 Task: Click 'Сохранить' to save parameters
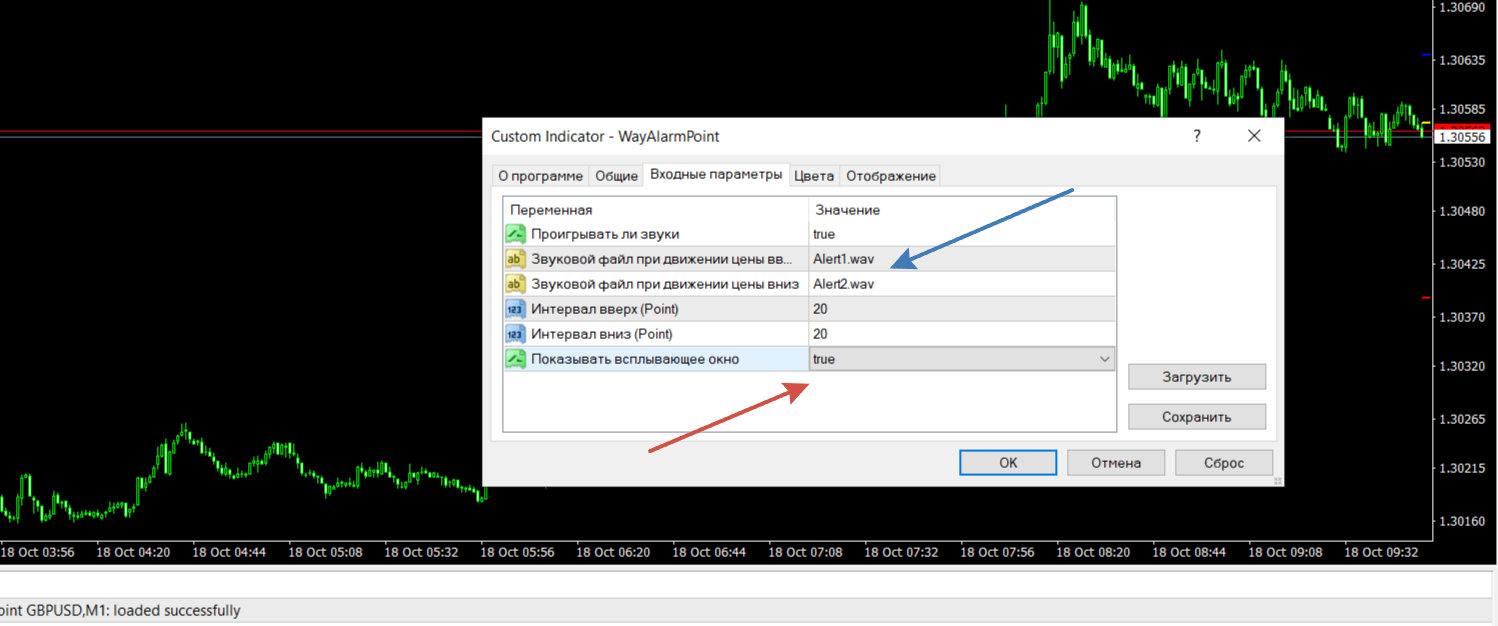click(1196, 417)
